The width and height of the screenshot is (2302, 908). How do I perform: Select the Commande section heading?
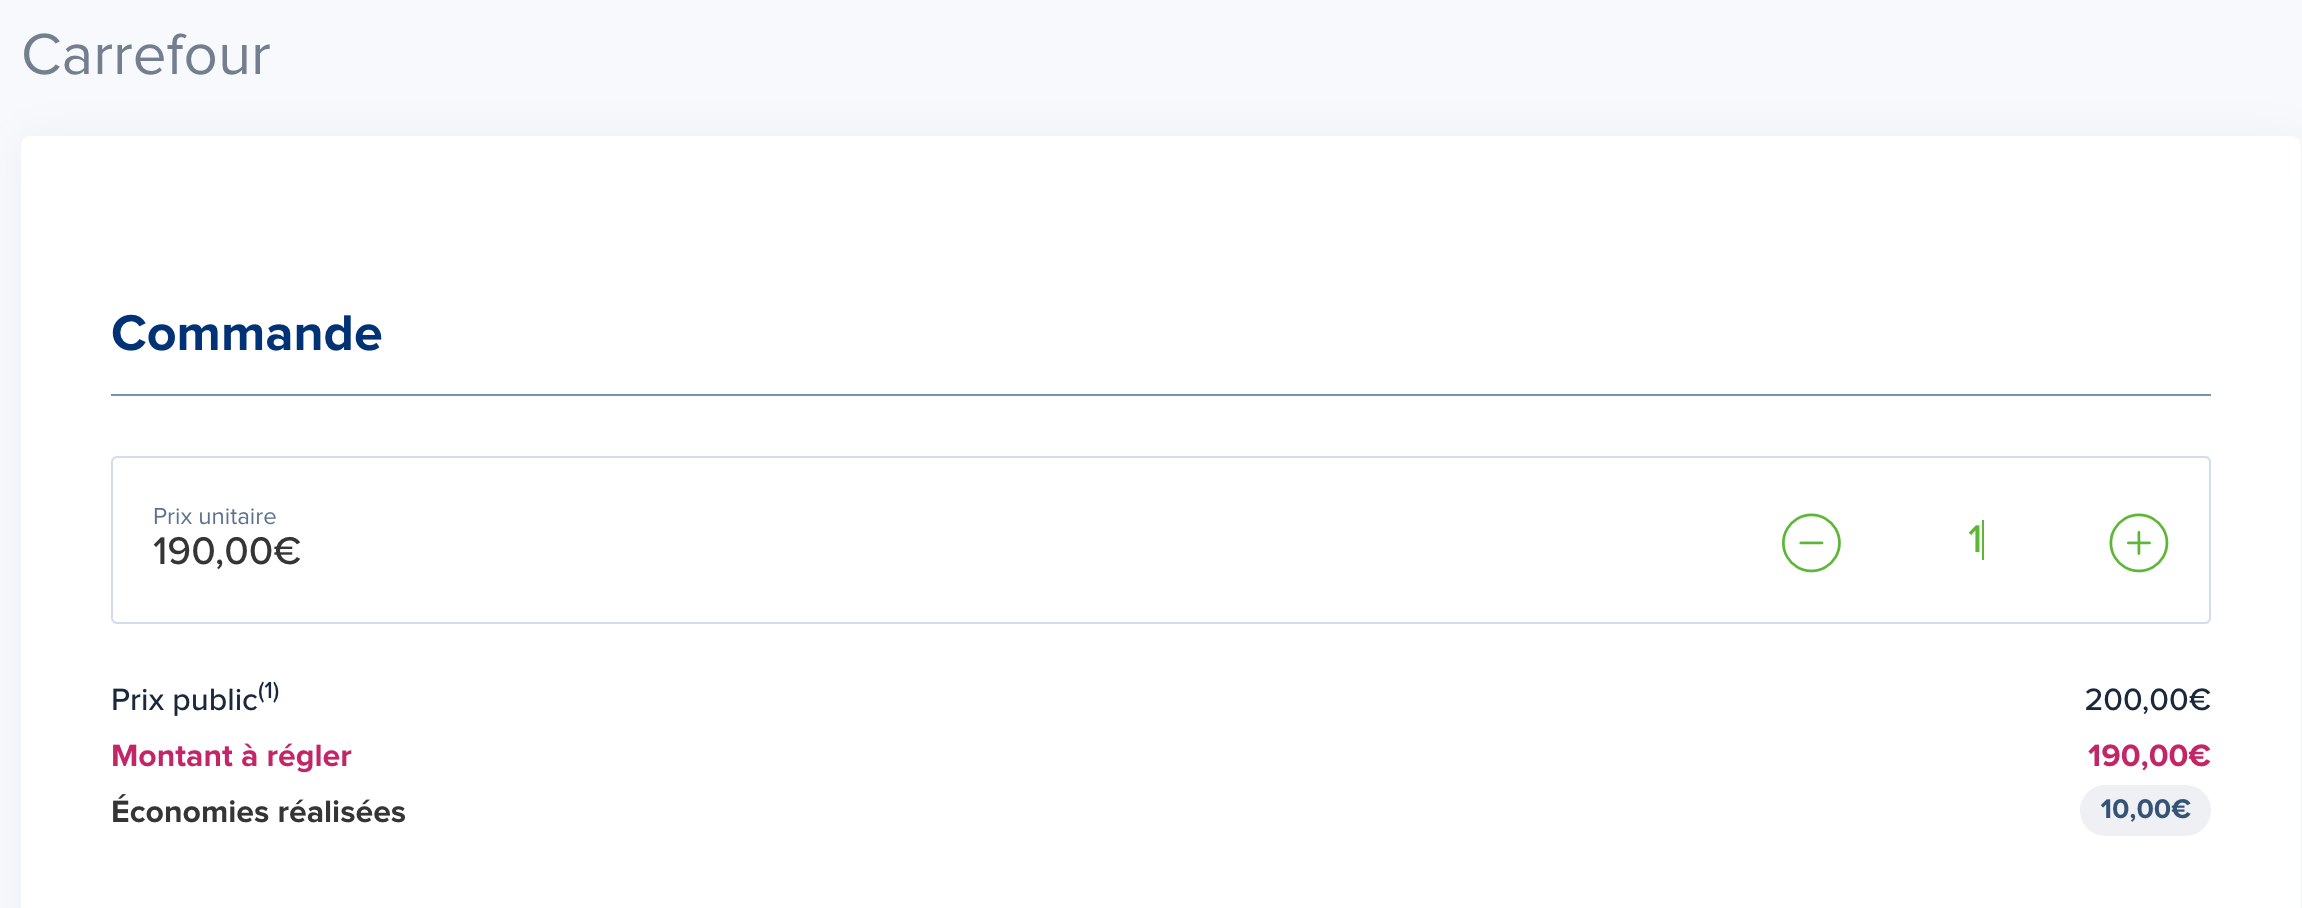[246, 333]
